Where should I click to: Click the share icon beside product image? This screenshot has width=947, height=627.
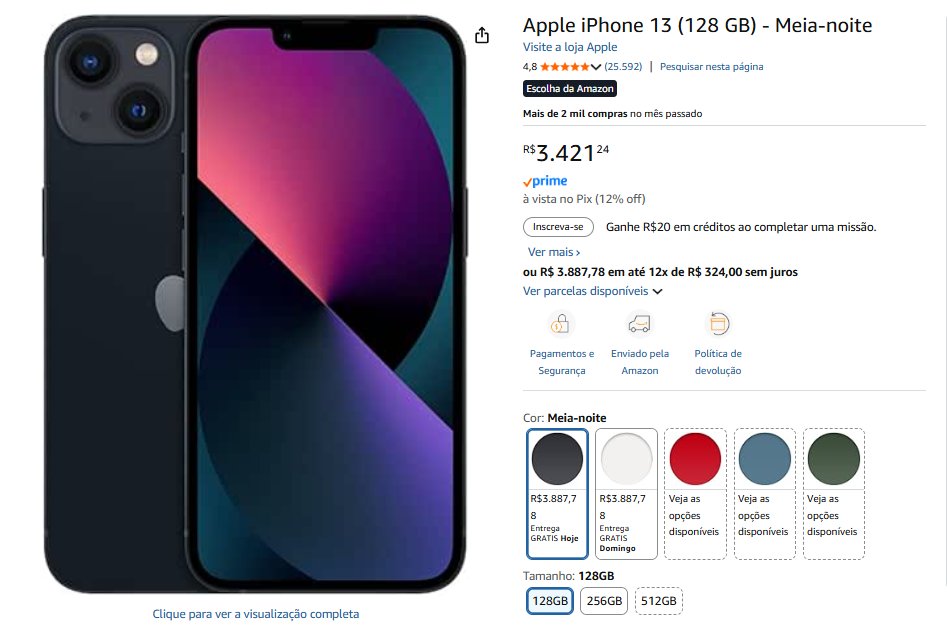[x=481, y=35]
